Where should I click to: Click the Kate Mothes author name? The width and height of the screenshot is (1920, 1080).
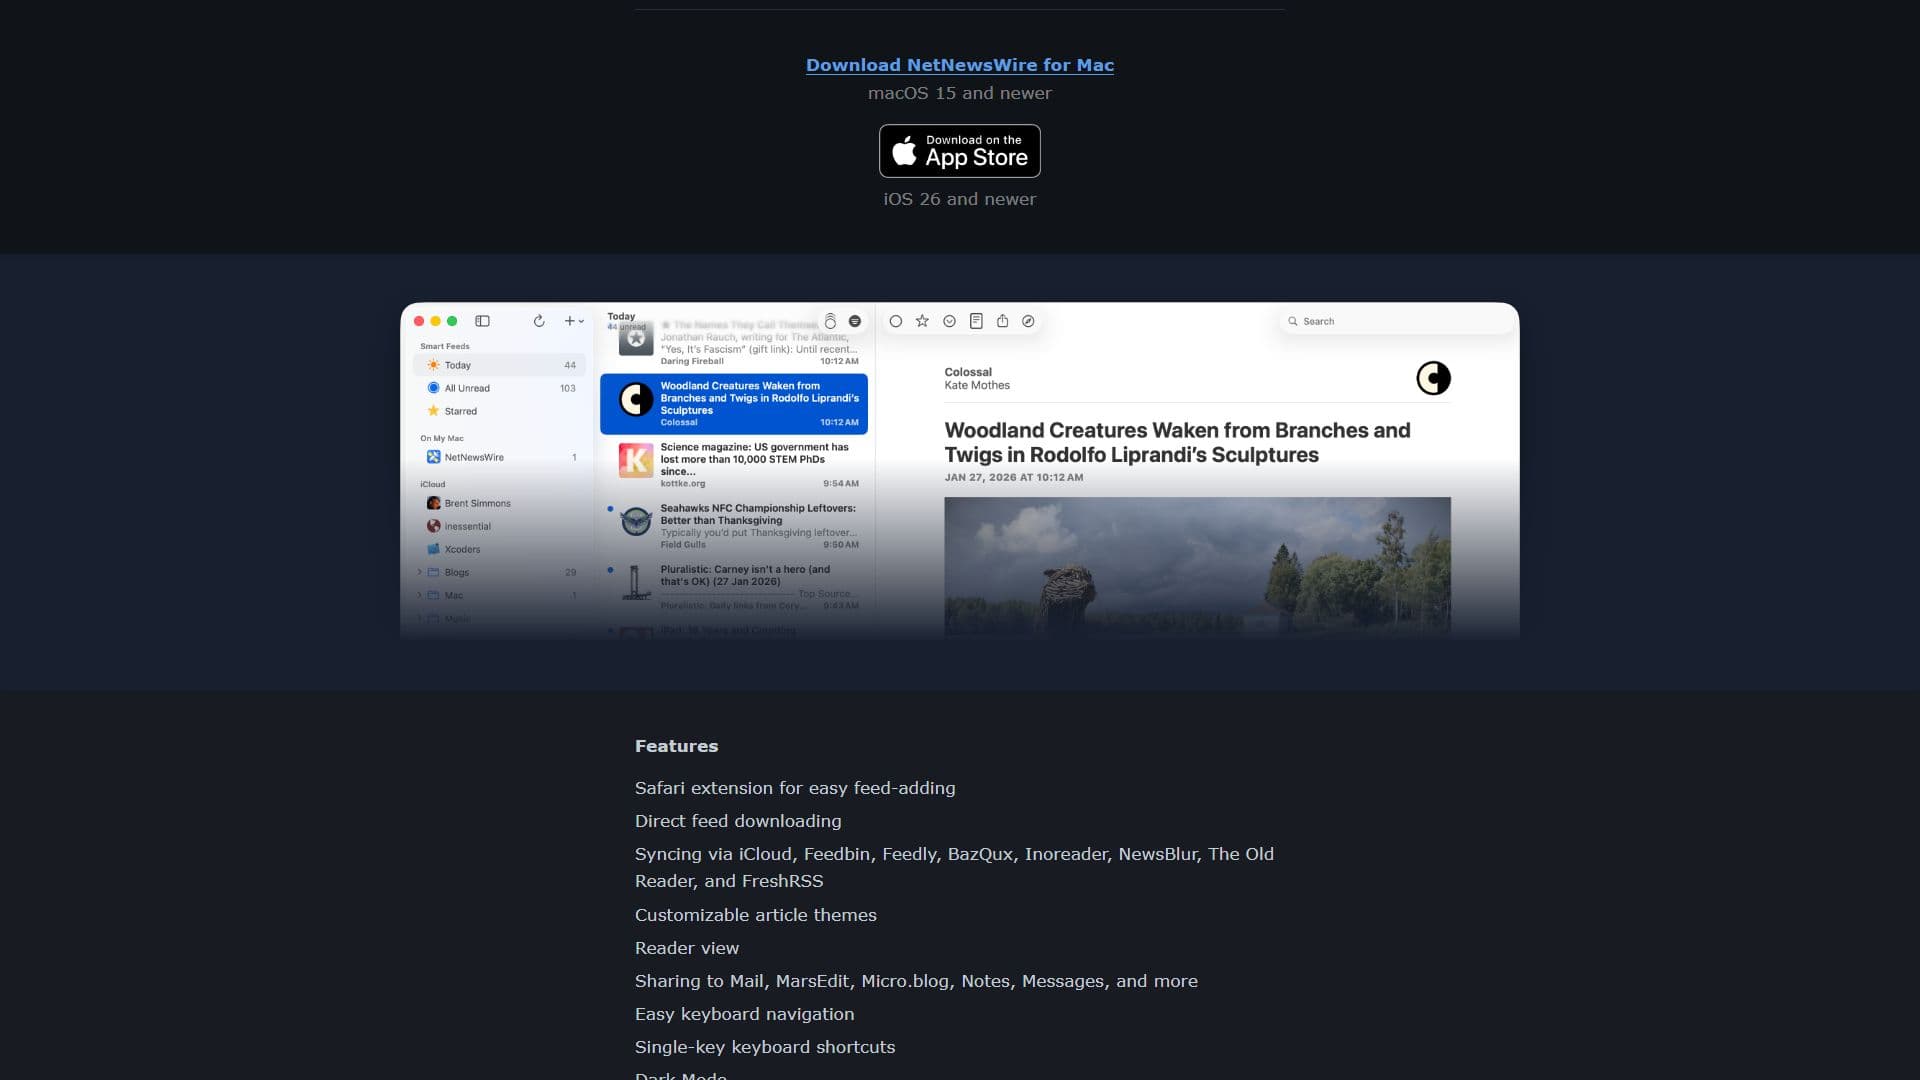[x=977, y=385]
